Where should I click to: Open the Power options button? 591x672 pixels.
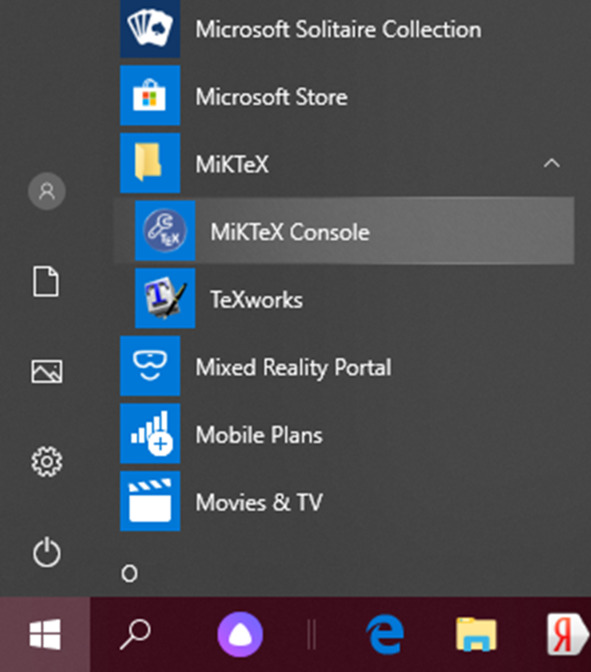[47, 552]
